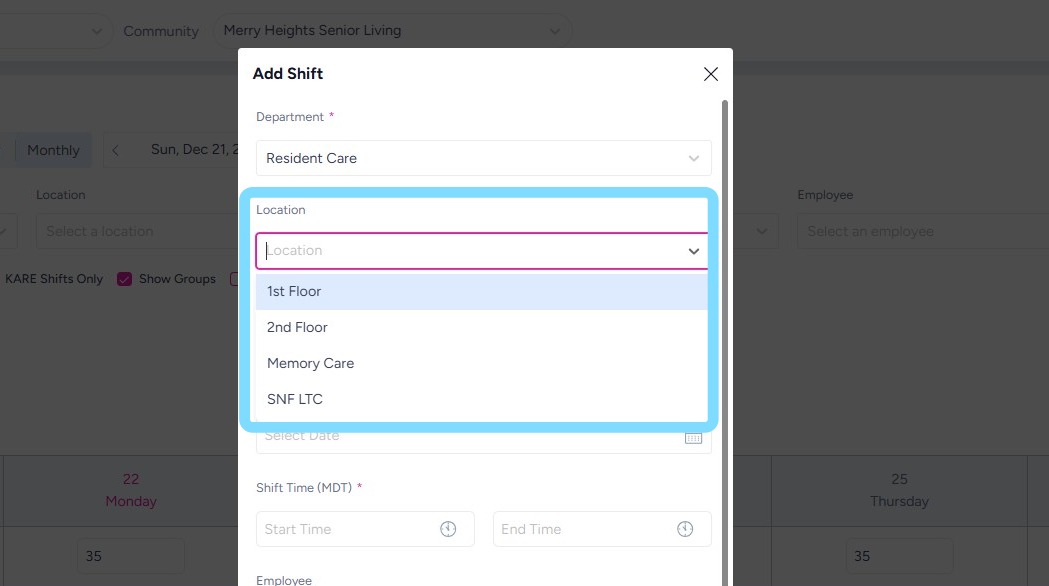The image size is (1049, 586).
Task: Open the date picker calendar icon
Action: [693, 437]
